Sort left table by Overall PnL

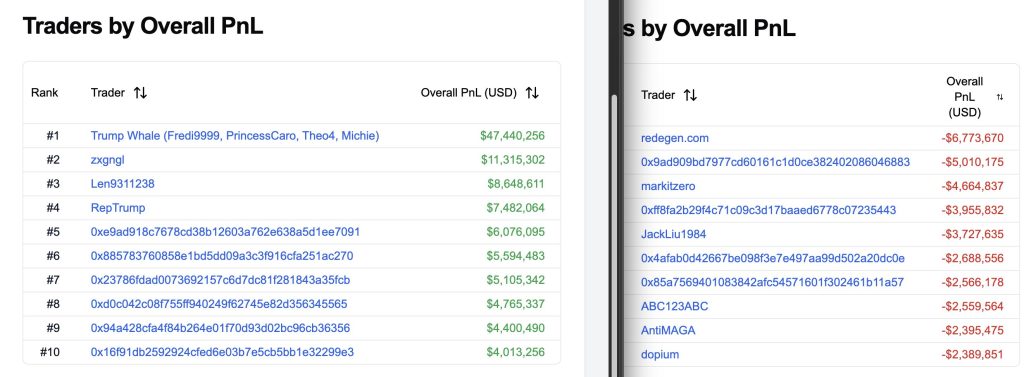(532, 93)
